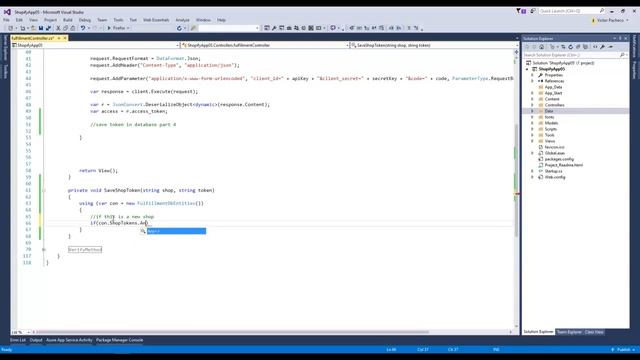This screenshot has height=360, width=640.
Task: Click the Undo arrow icon
Action: click(x=83, y=28)
